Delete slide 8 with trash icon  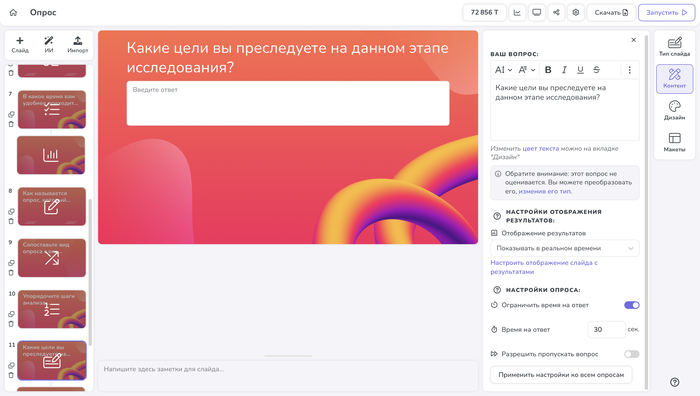11,221
